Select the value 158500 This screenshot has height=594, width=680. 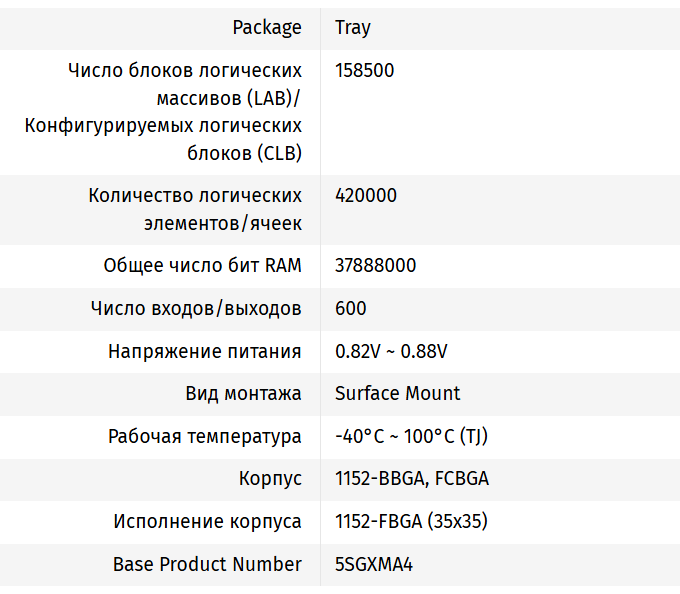pyautogui.click(x=365, y=71)
